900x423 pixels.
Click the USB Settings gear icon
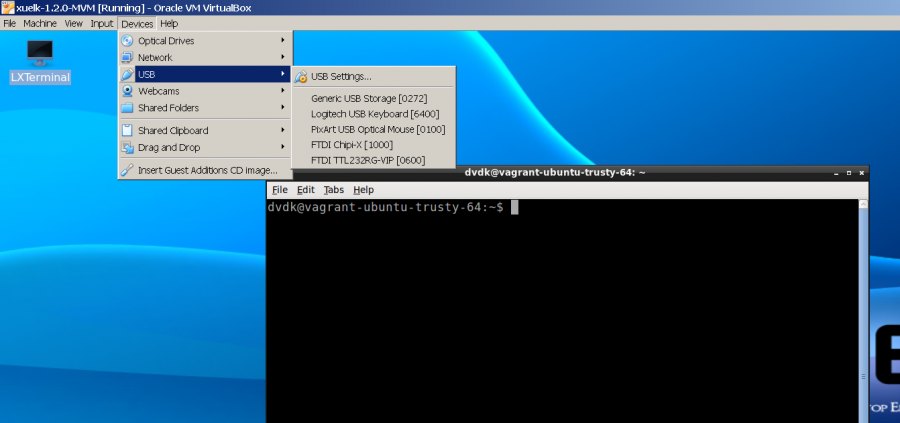[301, 77]
